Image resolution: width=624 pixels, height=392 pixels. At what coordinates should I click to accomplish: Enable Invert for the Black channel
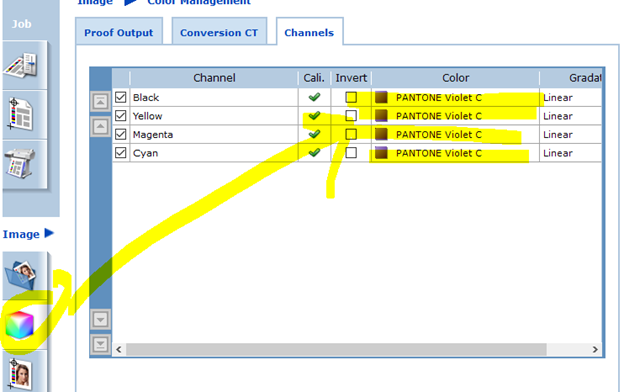pyautogui.click(x=351, y=97)
